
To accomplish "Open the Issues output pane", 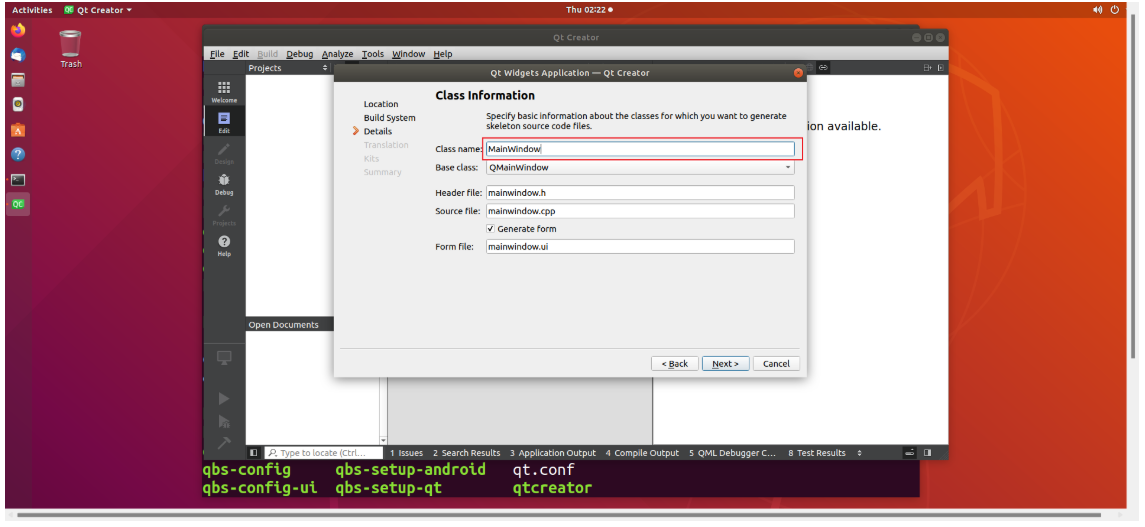I will (406, 453).
